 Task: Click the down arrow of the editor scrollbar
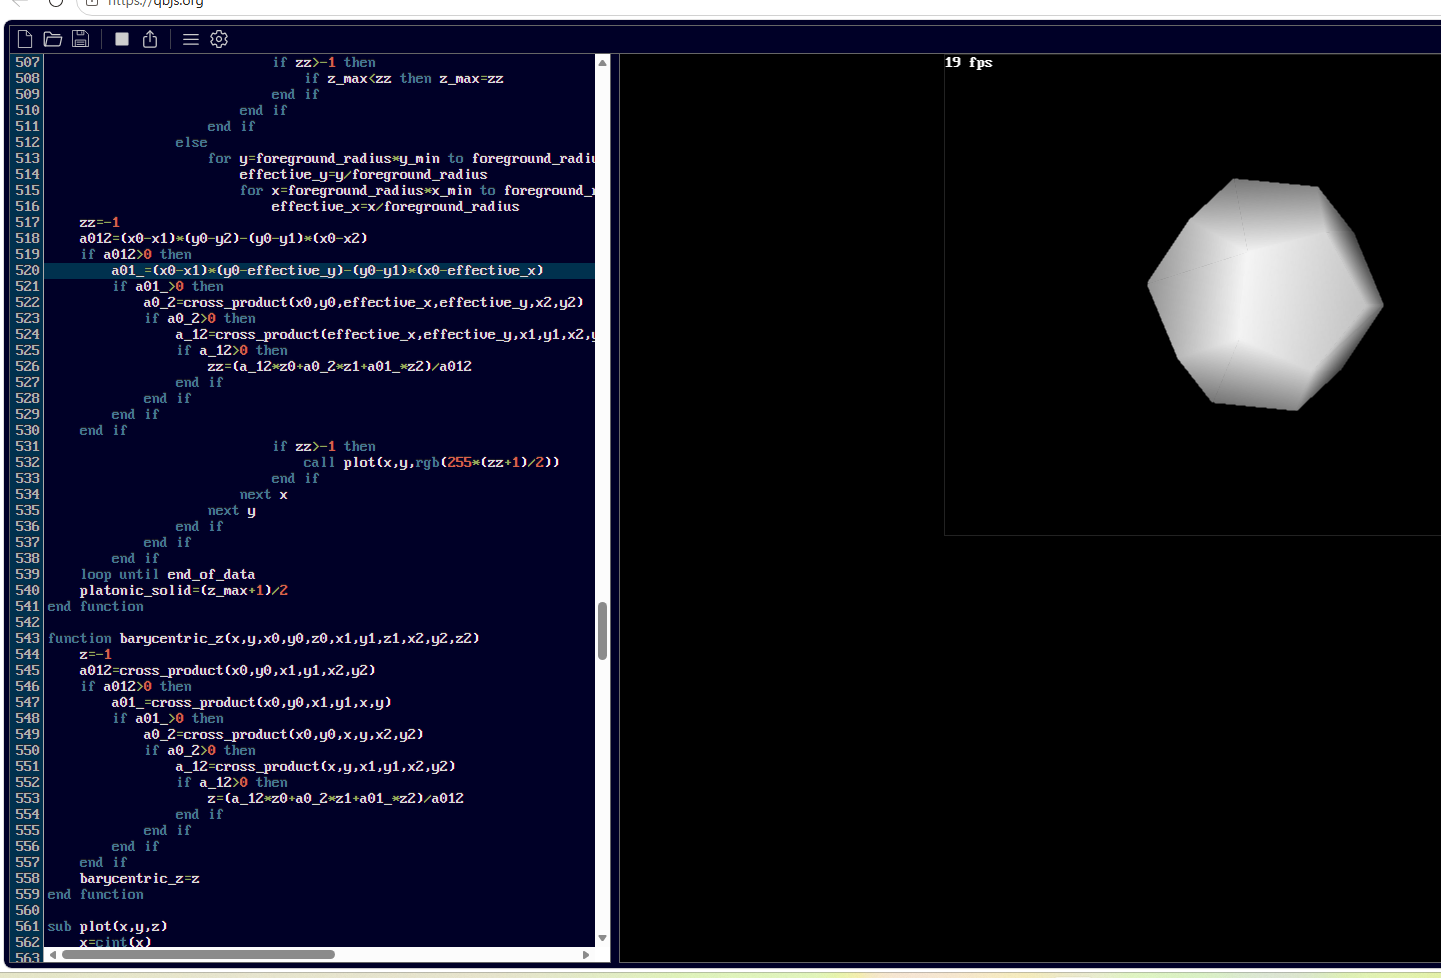pyautogui.click(x=602, y=937)
